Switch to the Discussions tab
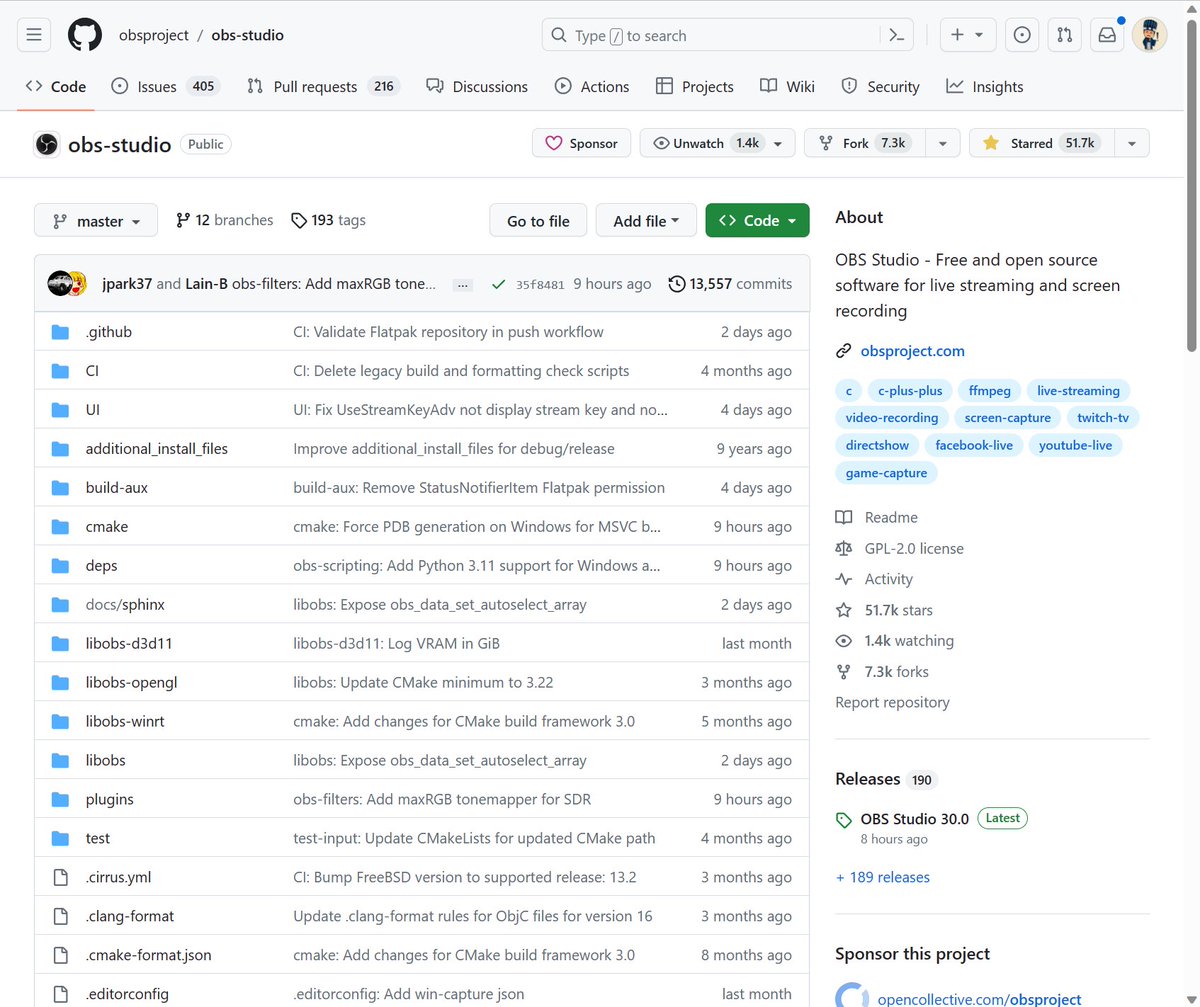Viewport: 1200px width, 1007px height. point(477,87)
